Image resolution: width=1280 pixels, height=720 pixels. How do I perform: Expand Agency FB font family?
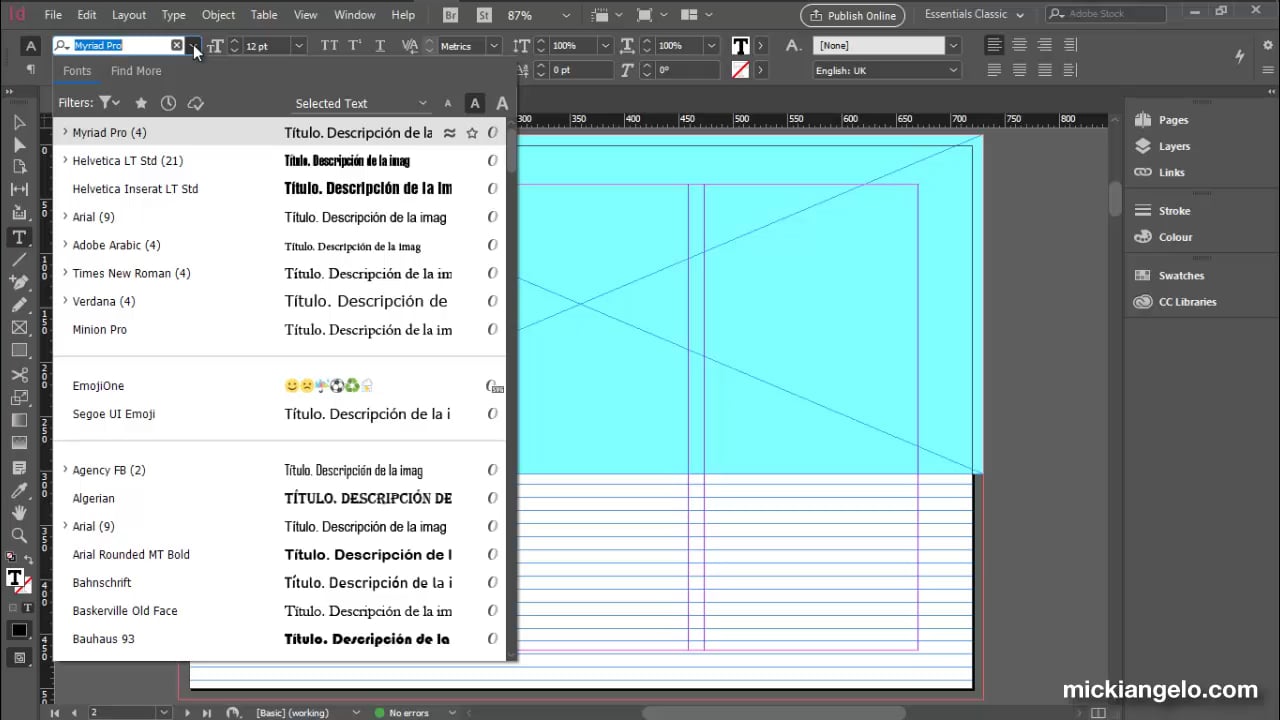(x=65, y=470)
